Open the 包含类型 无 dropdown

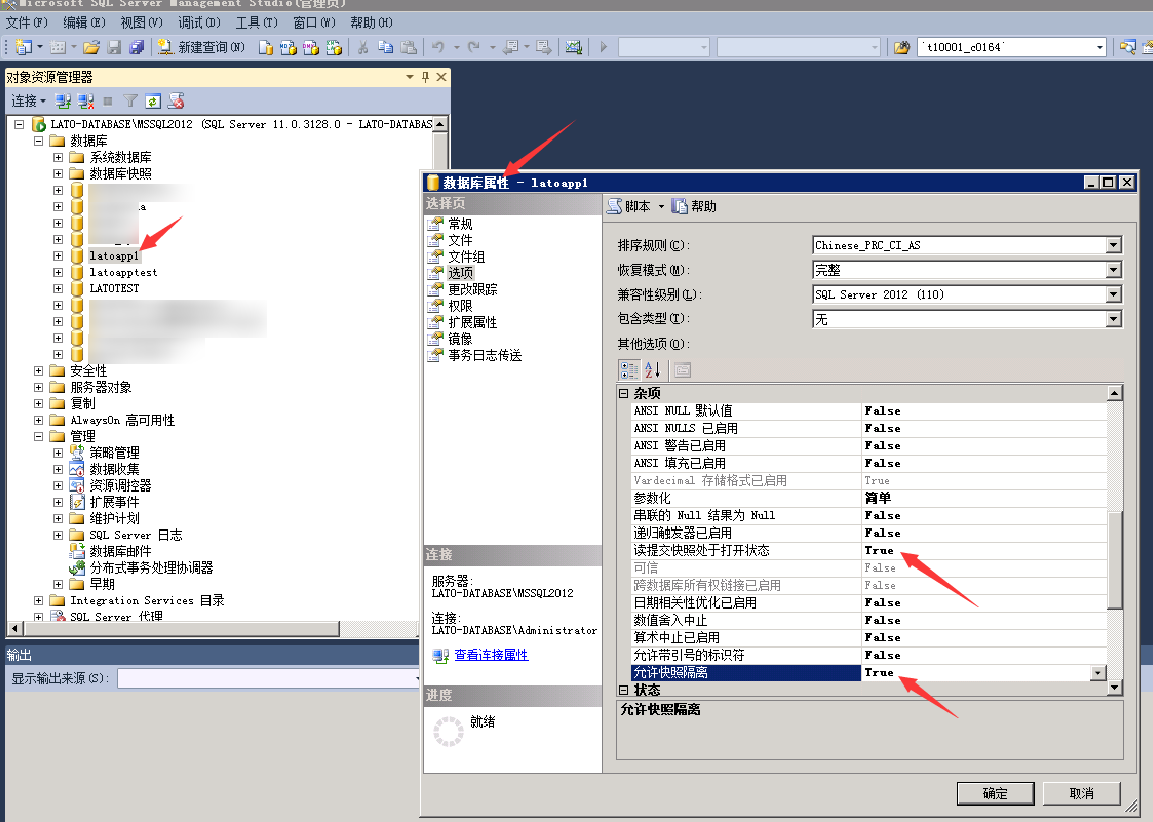tap(1113, 318)
